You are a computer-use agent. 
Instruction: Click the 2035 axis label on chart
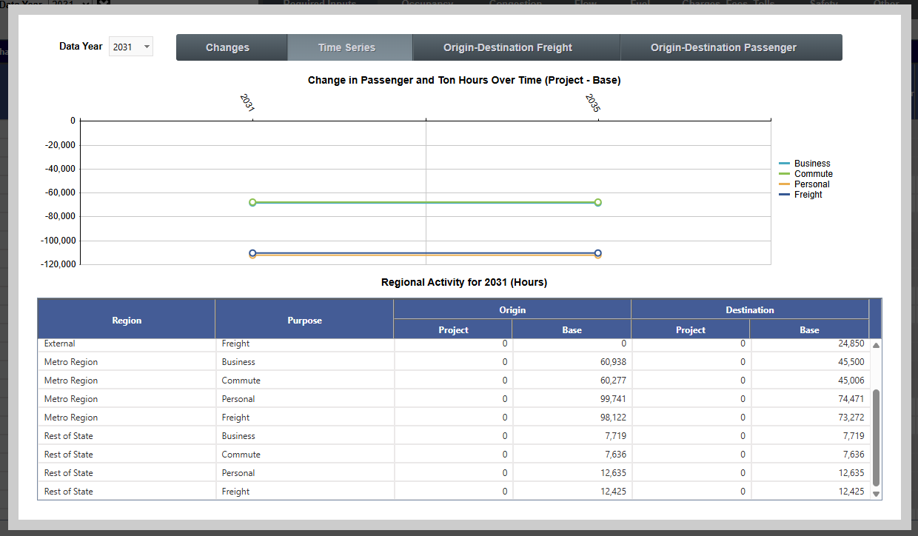tap(592, 103)
